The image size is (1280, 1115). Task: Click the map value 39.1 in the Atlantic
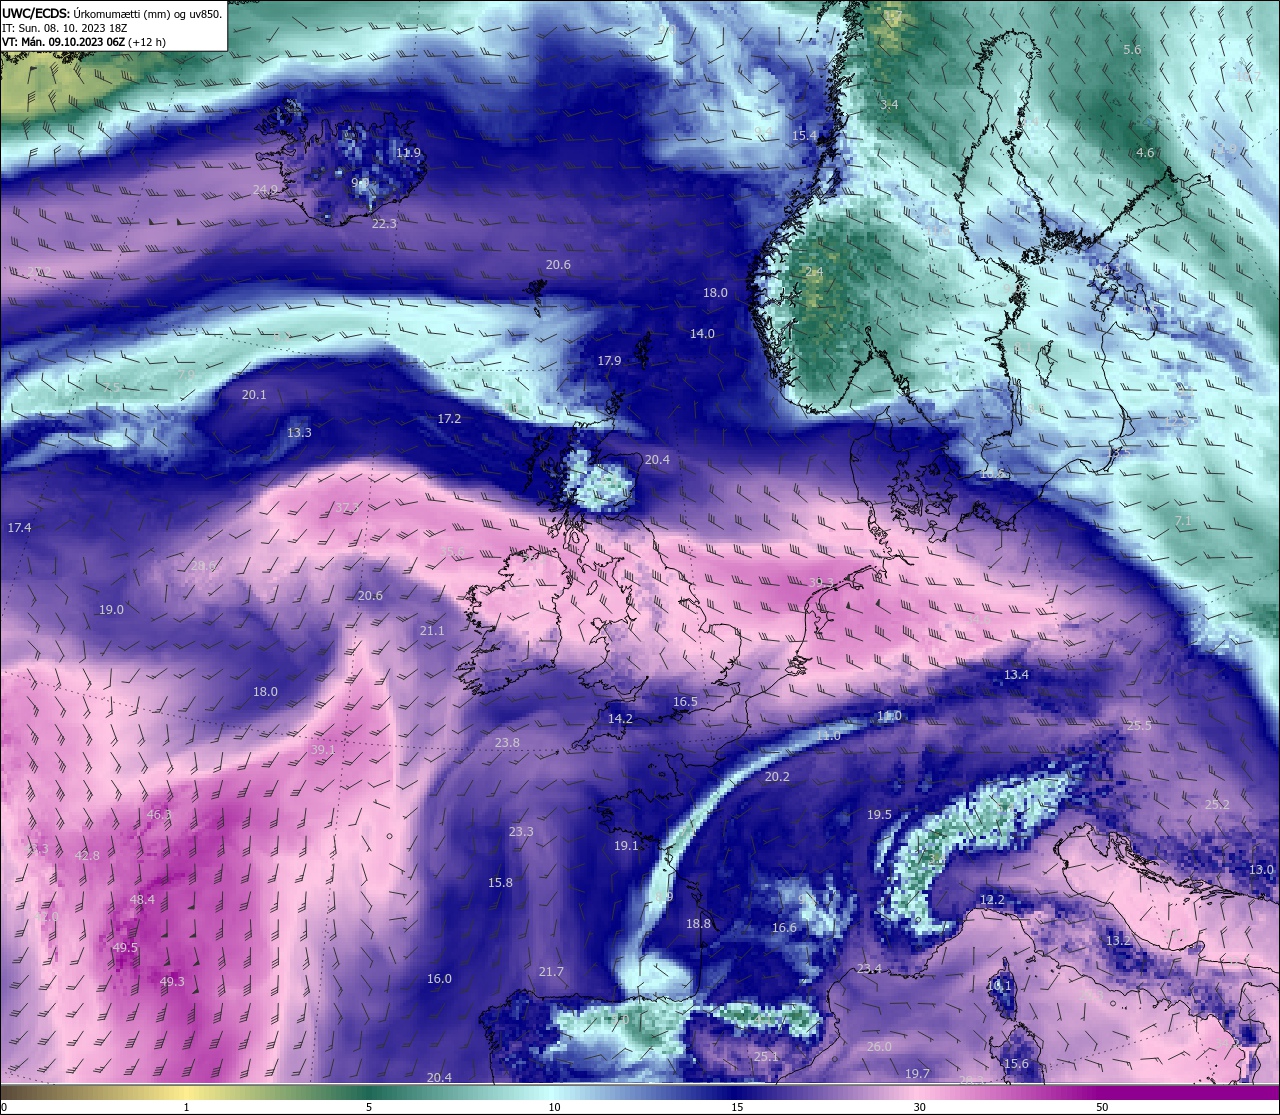[323, 749]
